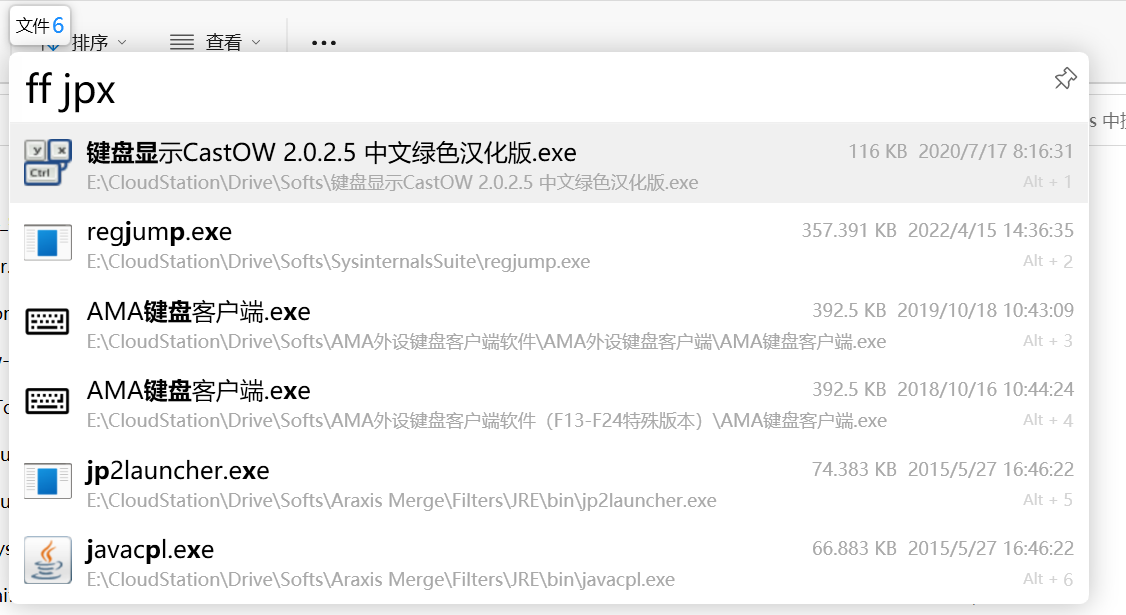Screen dimensions: 1126x615
Task: Click the jp2launcher.exe file icon
Action: (47, 481)
